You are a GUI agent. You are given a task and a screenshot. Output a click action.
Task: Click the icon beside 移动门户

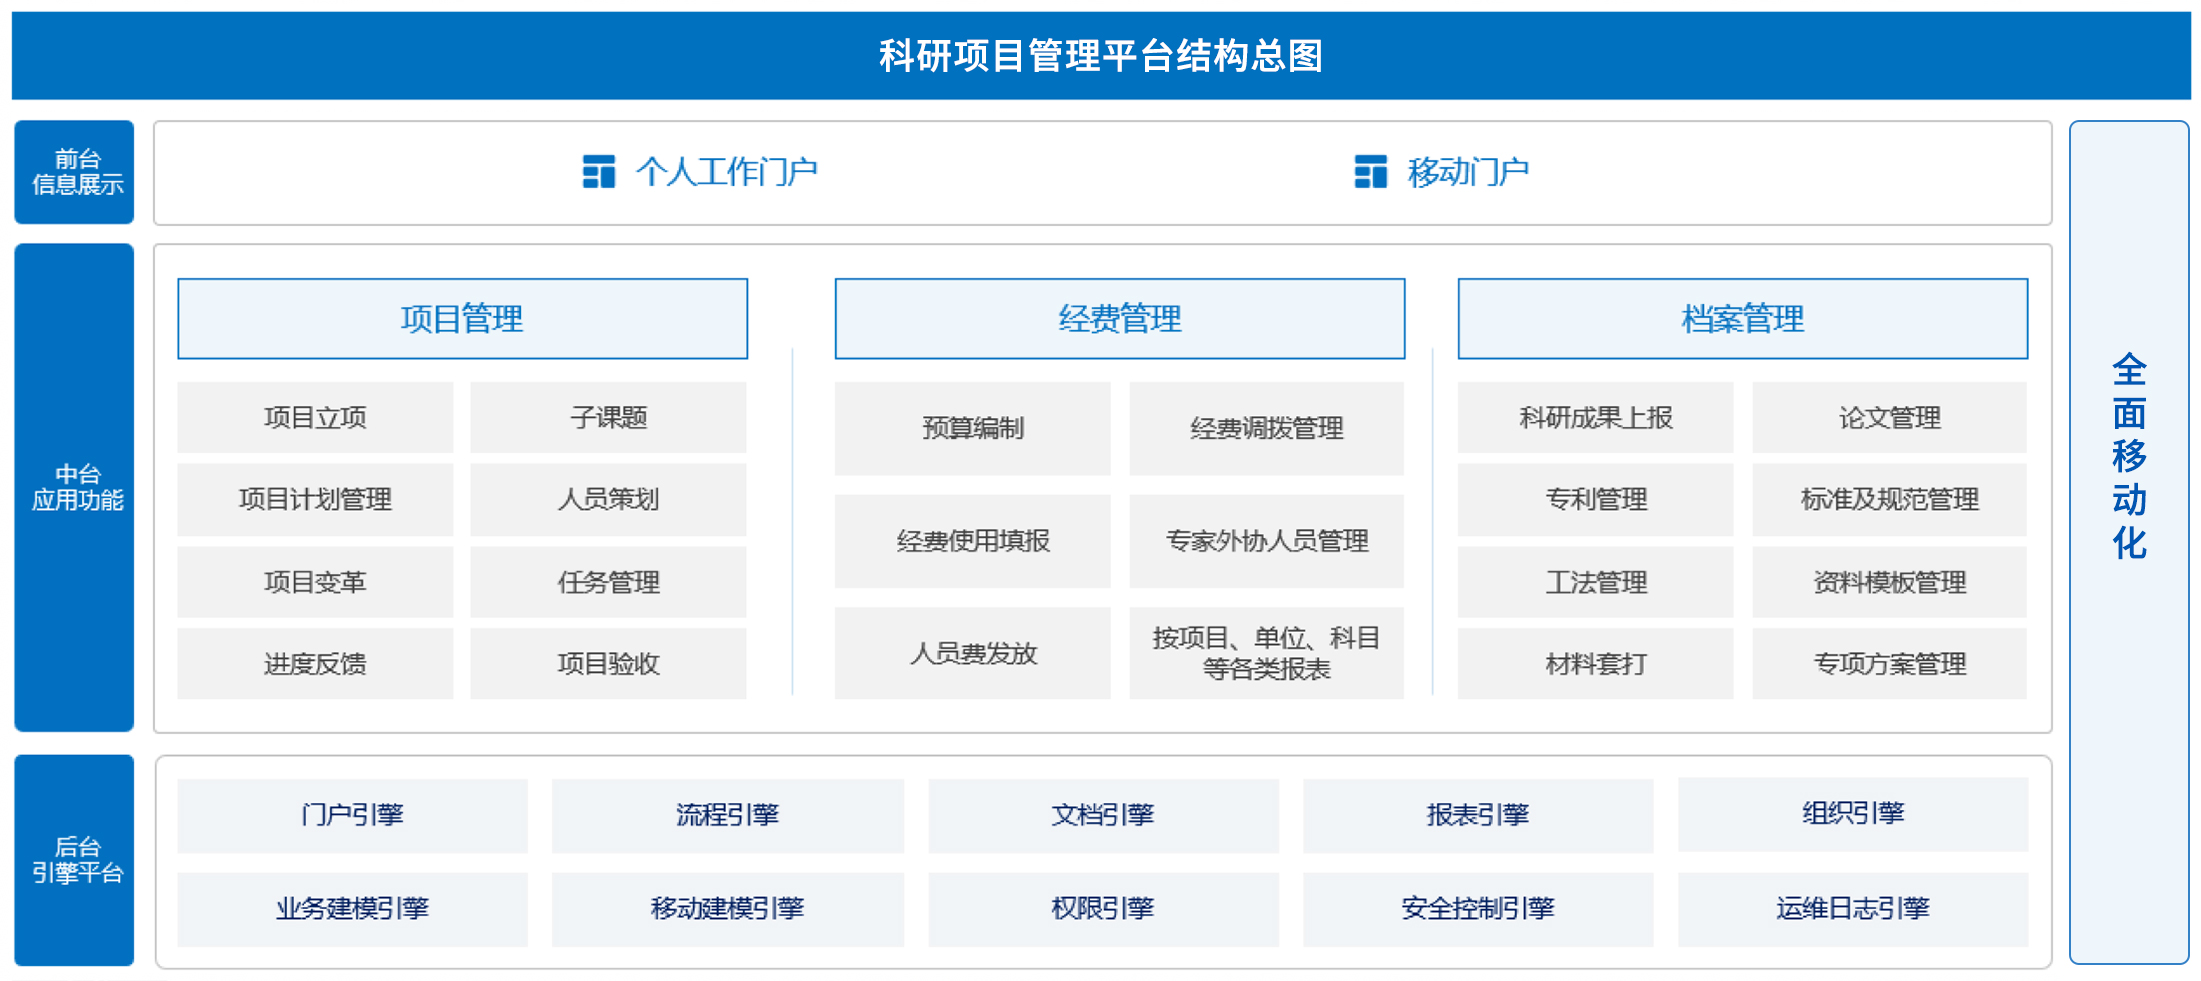pyautogui.click(x=1370, y=172)
